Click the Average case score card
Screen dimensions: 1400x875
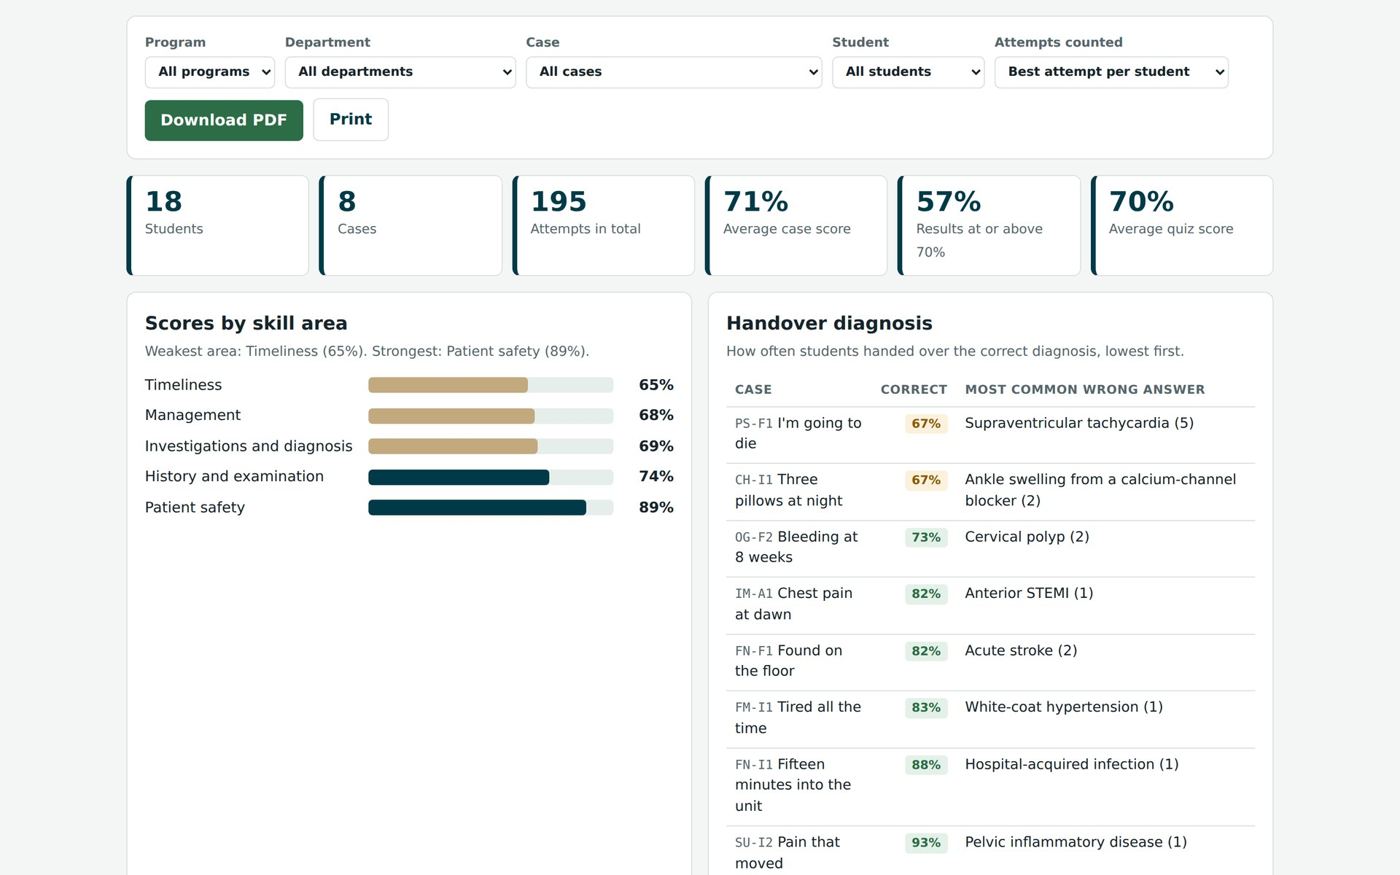(x=796, y=226)
